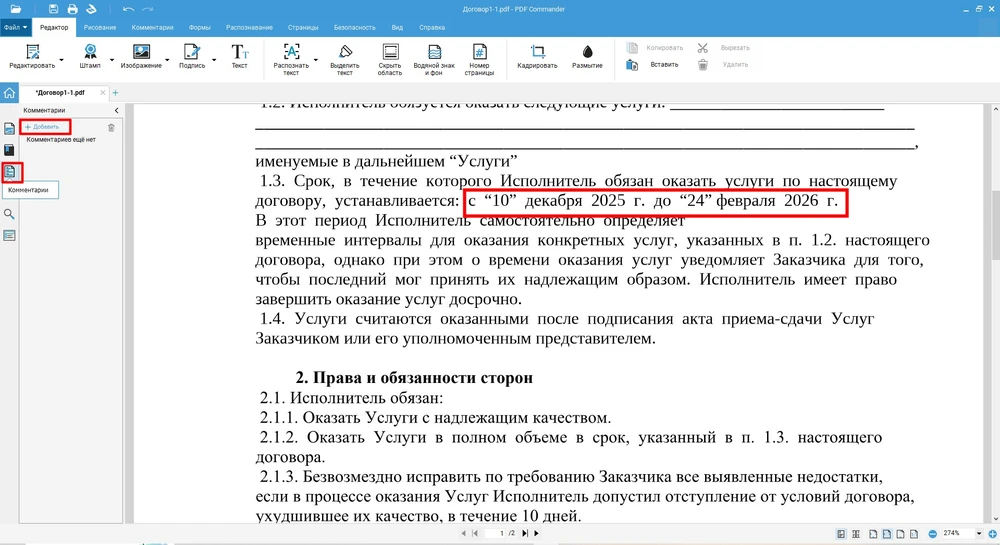Click the Текст tool icon

point(240,56)
